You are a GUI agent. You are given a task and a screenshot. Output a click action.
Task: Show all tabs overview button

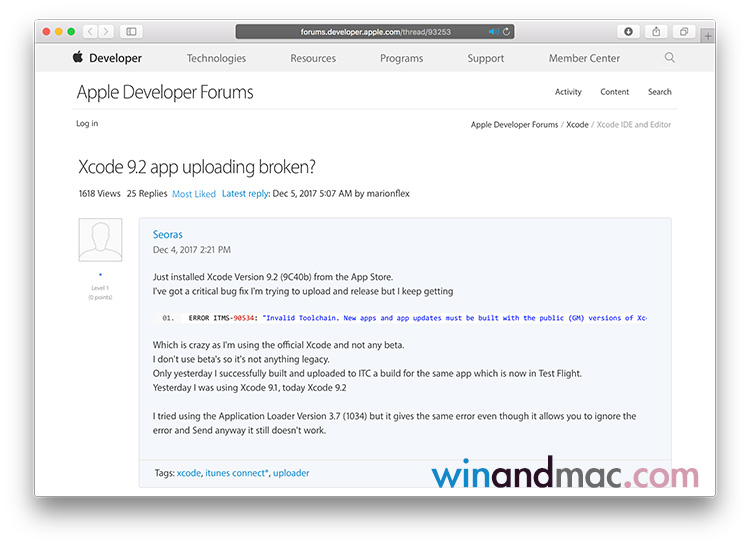point(684,32)
